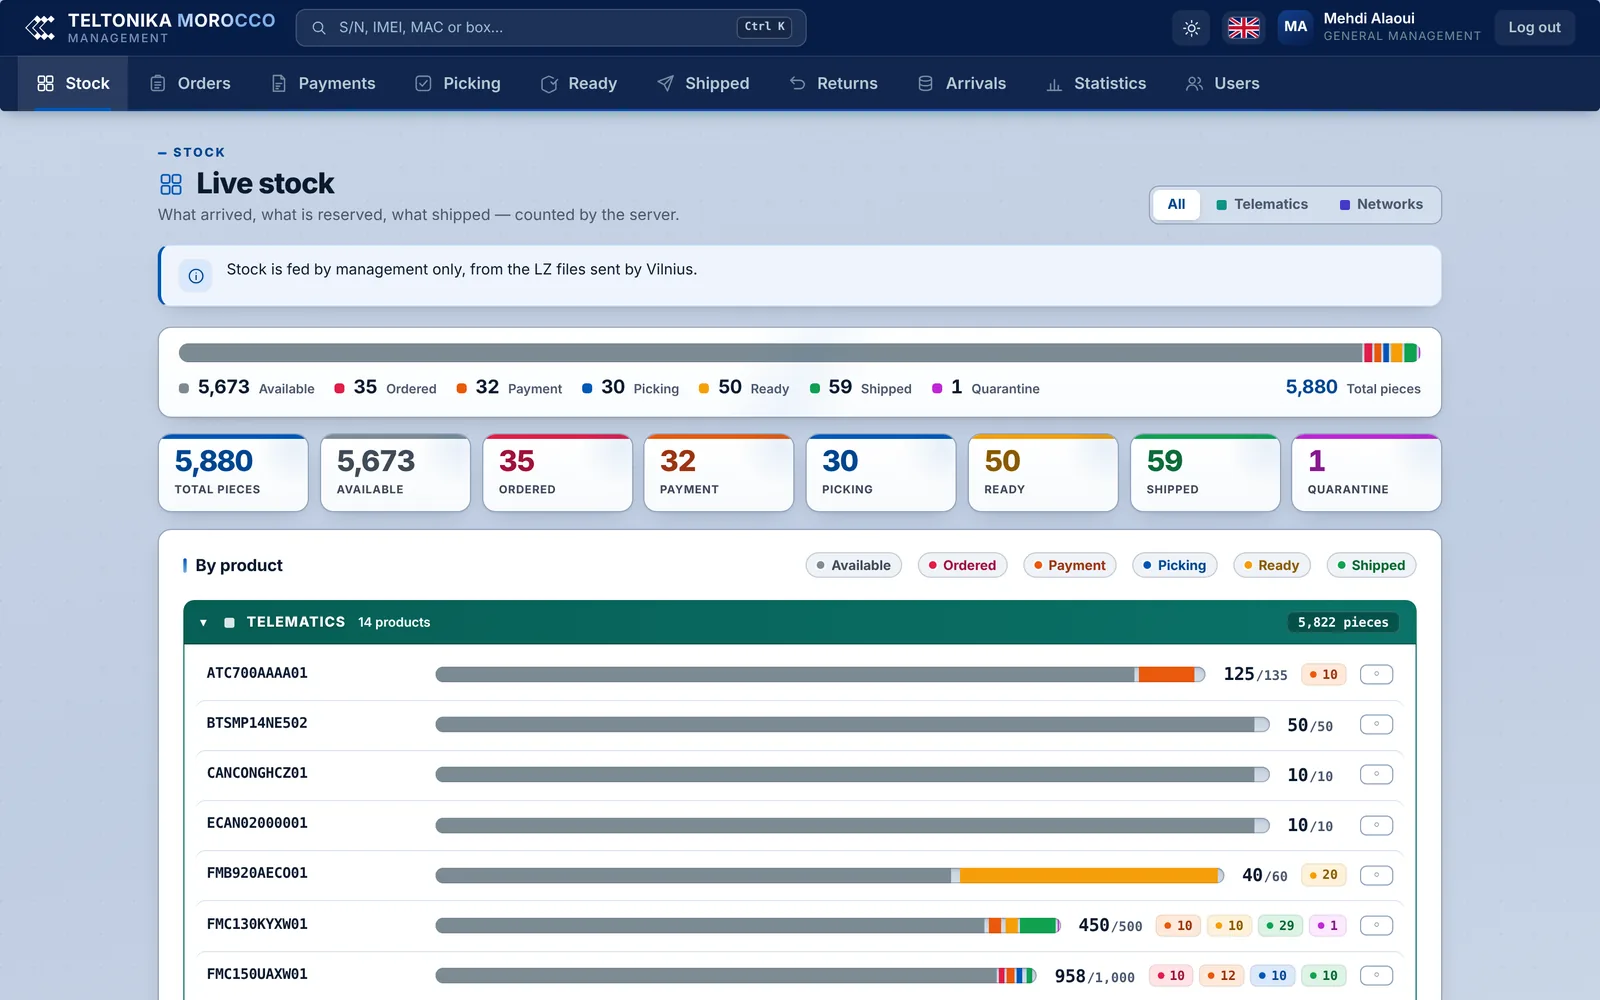Click the Teltonika Morocco logo icon
The image size is (1600, 1000).
point(40,28)
